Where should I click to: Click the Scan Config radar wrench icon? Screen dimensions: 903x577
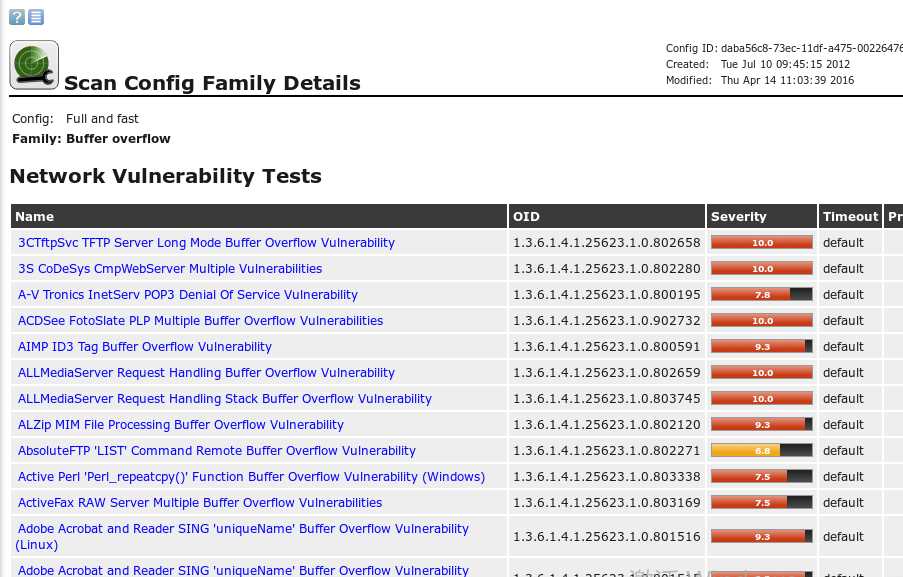tap(34, 65)
